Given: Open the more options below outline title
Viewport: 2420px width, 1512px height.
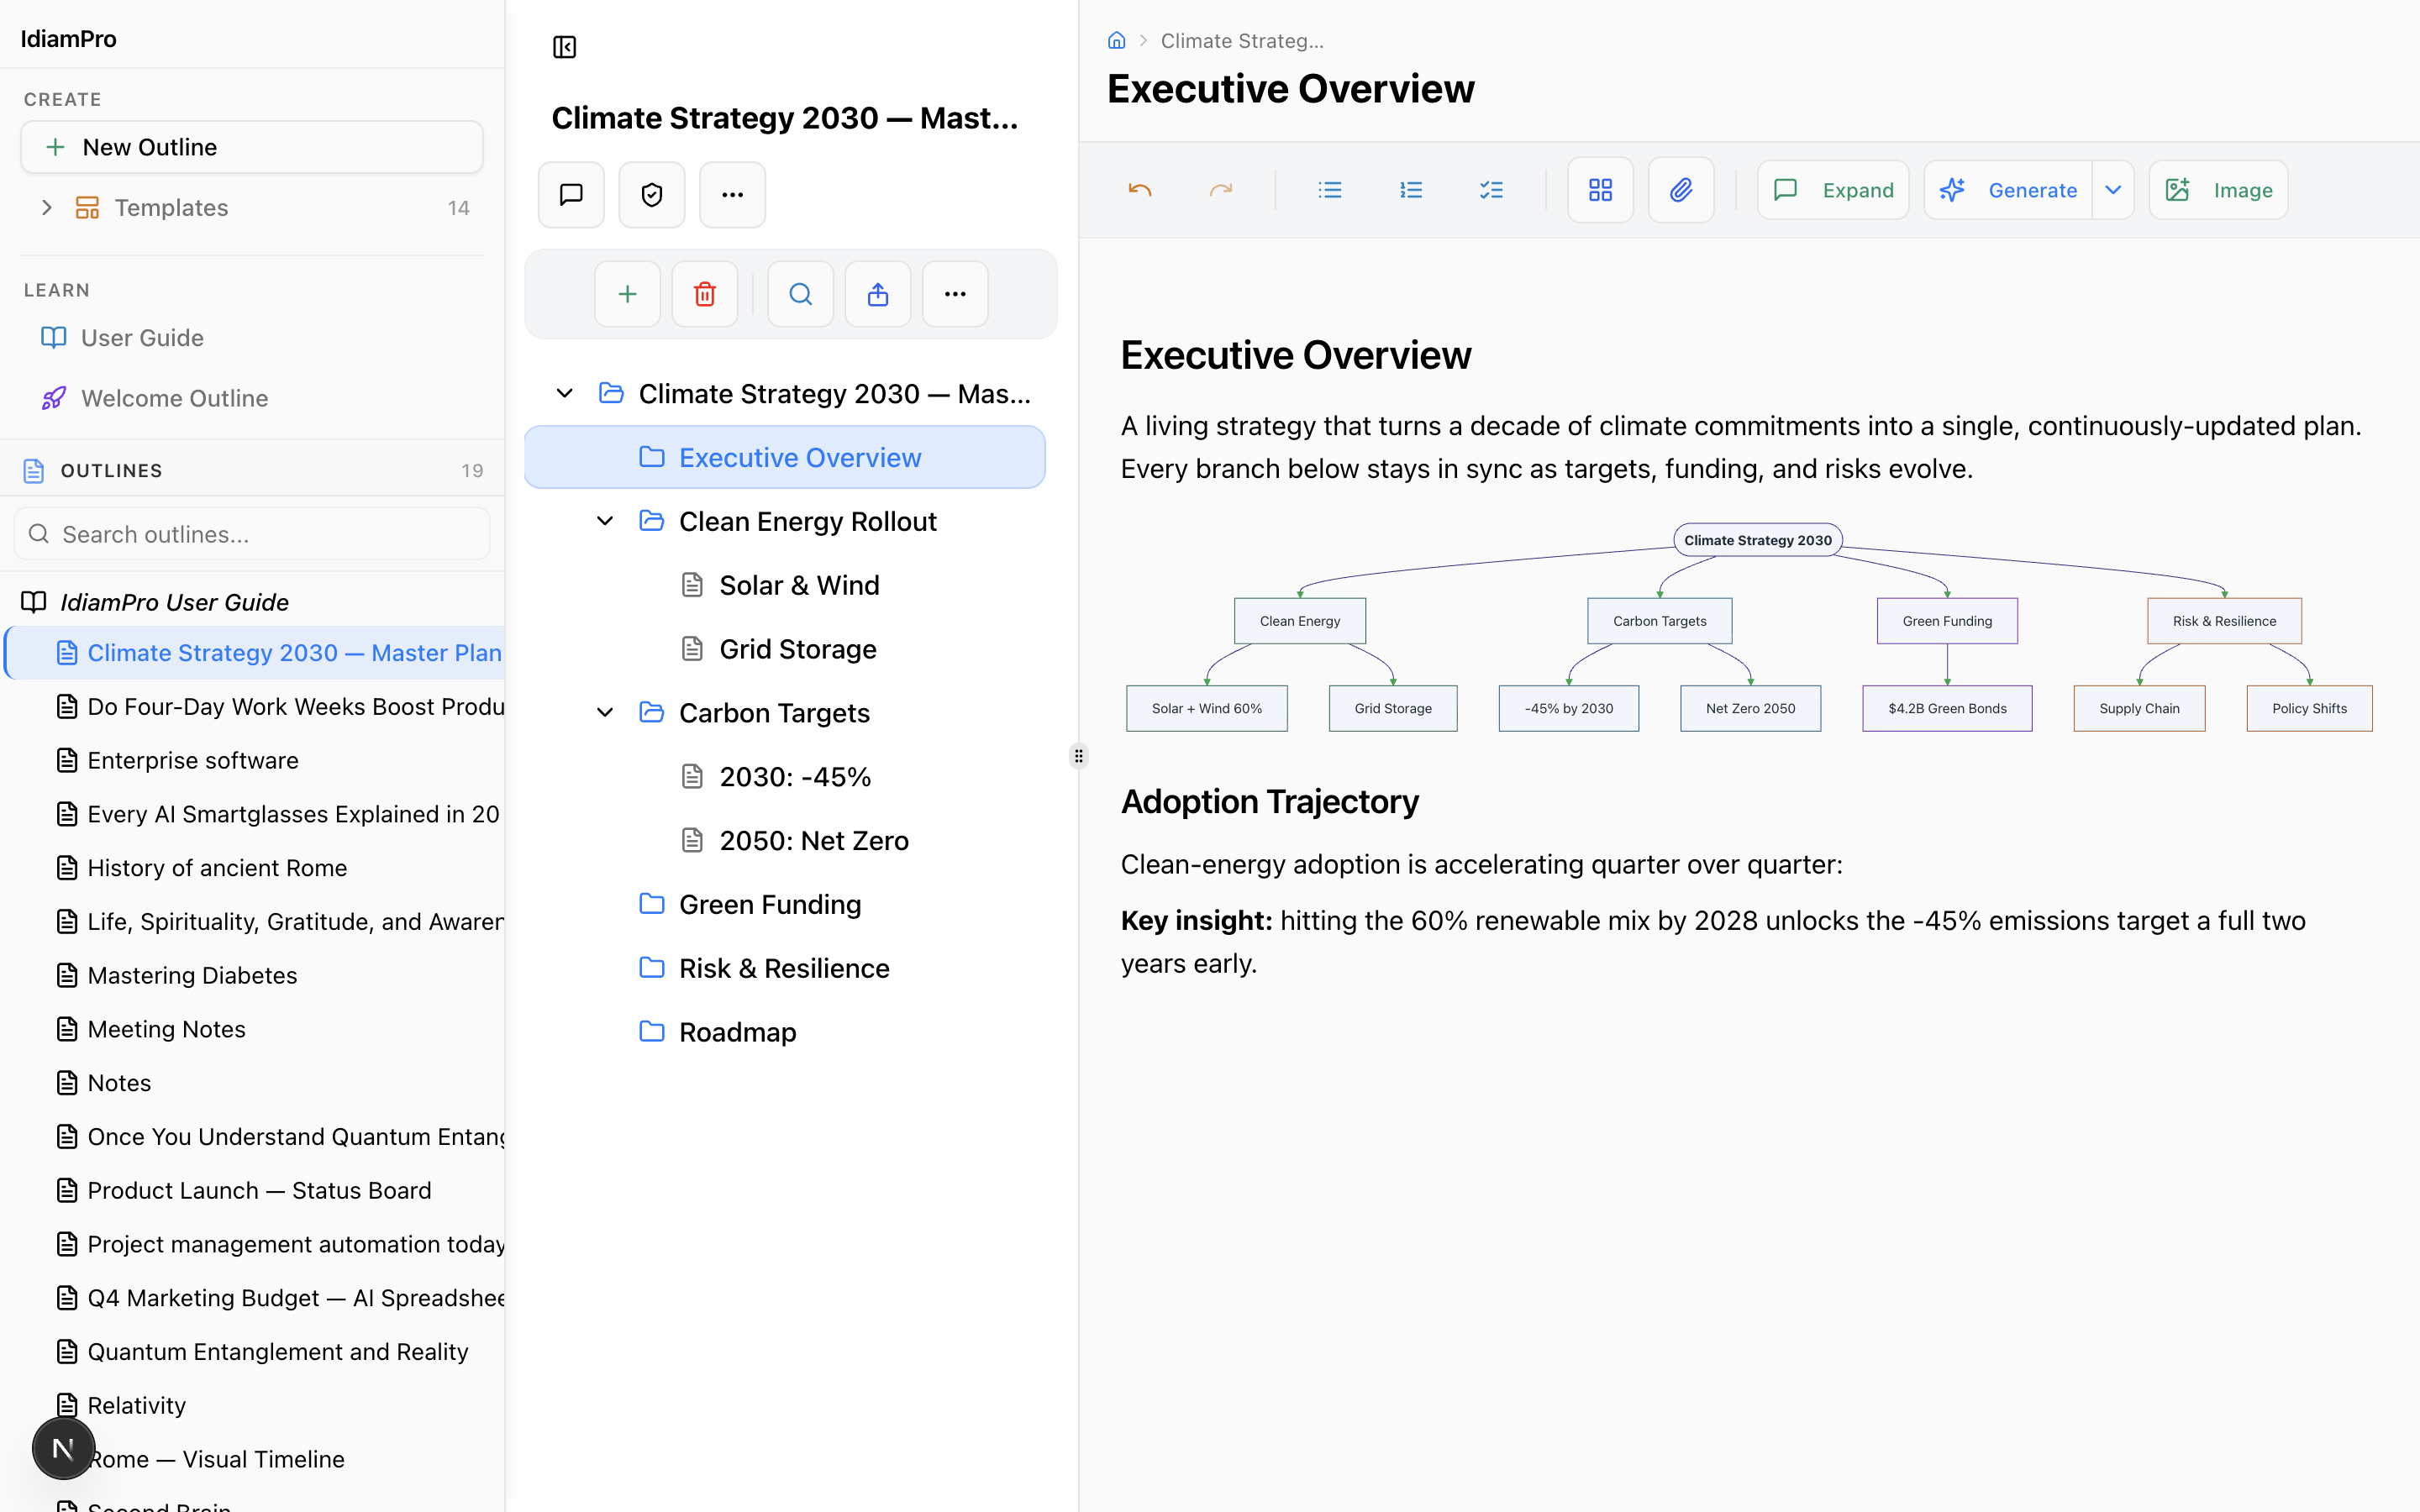Looking at the screenshot, I should tap(733, 194).
